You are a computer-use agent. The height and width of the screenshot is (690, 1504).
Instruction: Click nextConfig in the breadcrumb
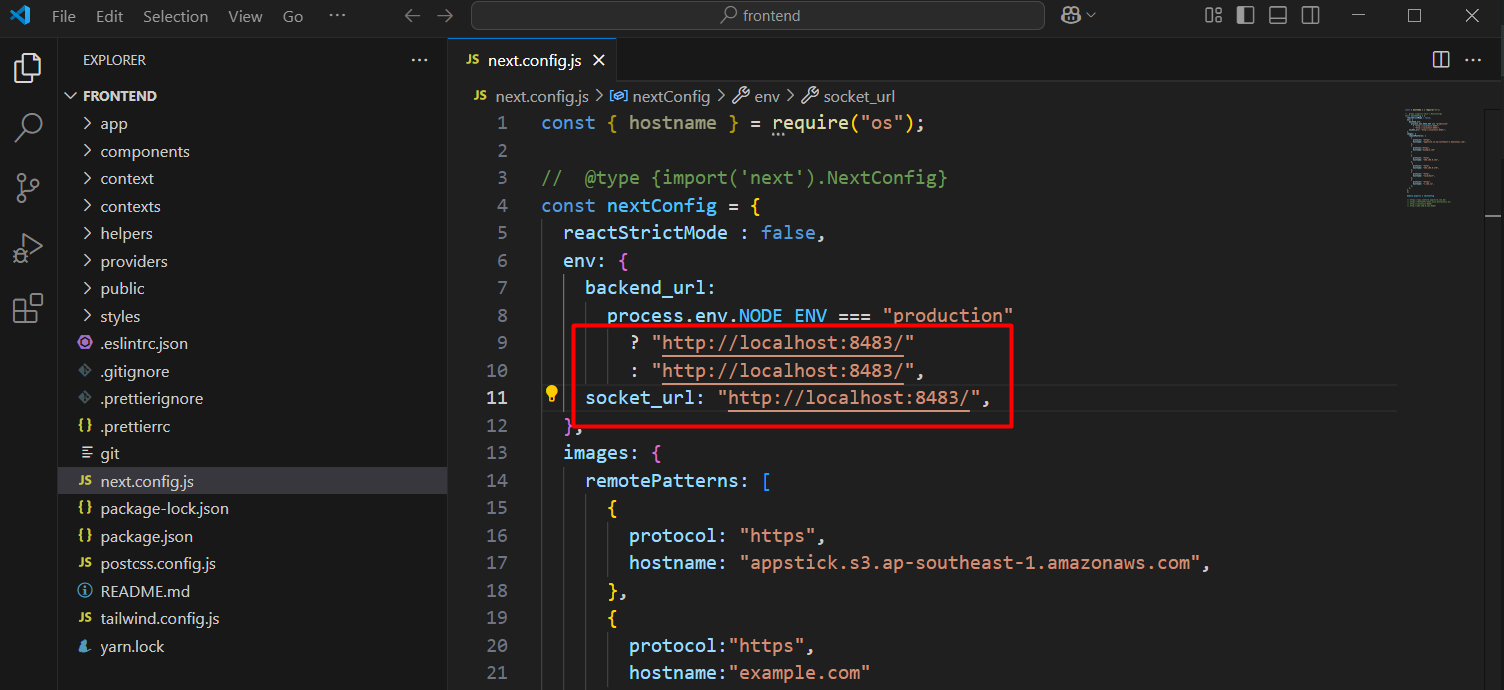pyautogui.click(x=671, y=97)
